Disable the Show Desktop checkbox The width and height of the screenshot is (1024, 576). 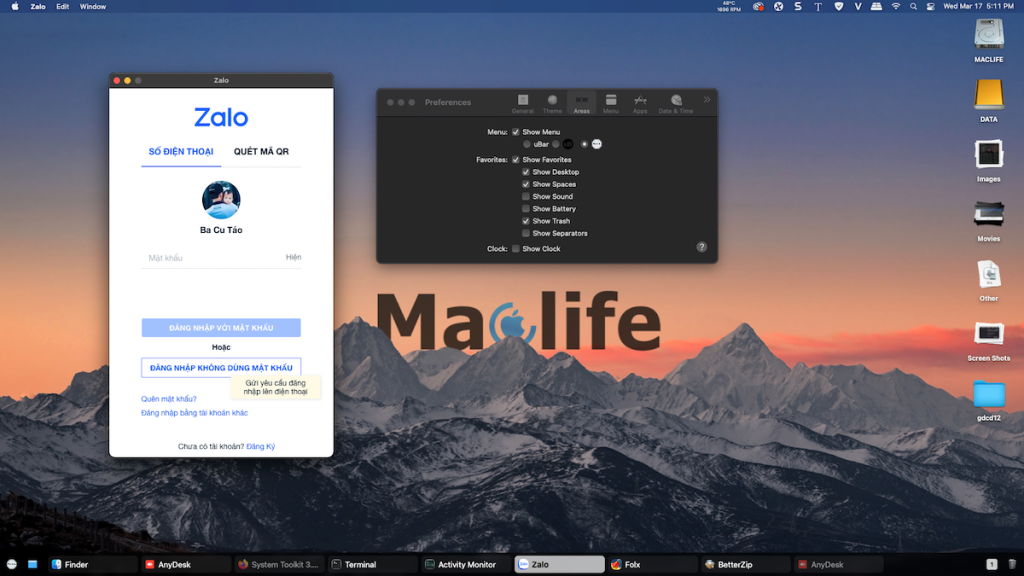click(526, 171)
